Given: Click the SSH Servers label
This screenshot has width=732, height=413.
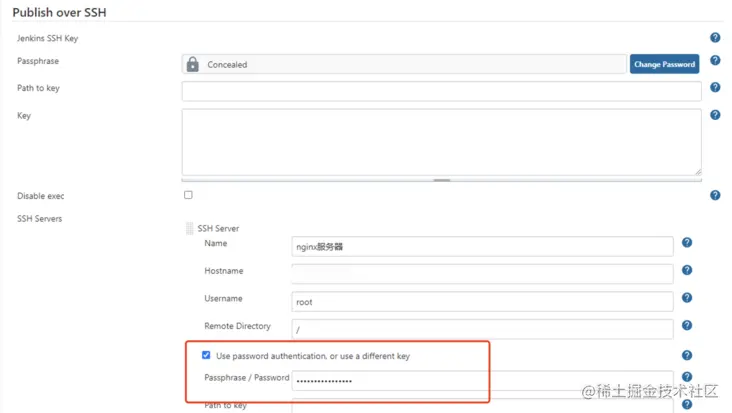Looking at the screenshot, I should 39,218.
